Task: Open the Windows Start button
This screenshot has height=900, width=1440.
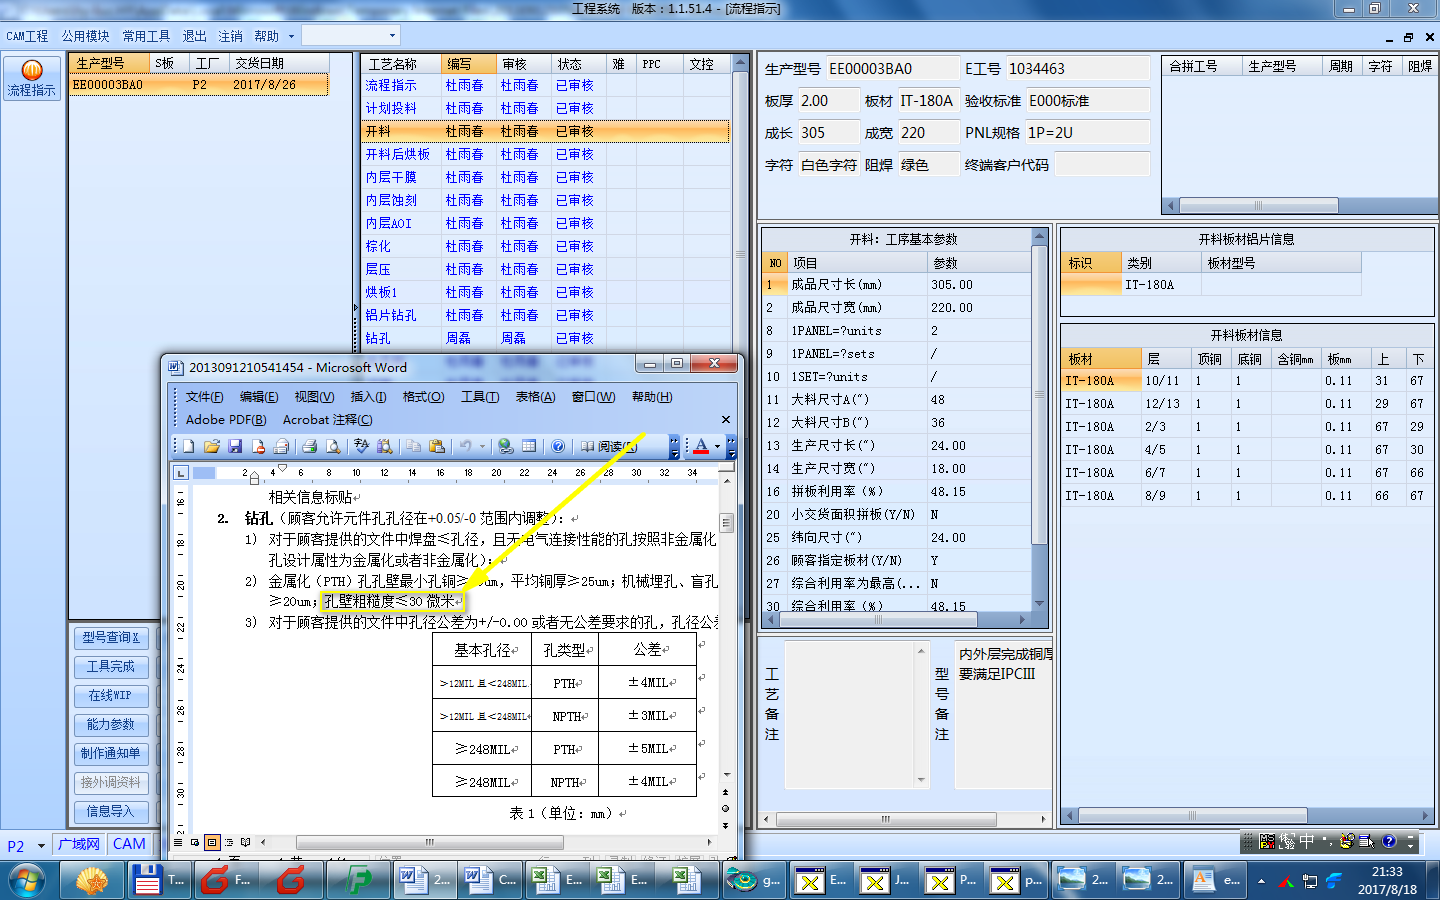Action: (26, 881)
